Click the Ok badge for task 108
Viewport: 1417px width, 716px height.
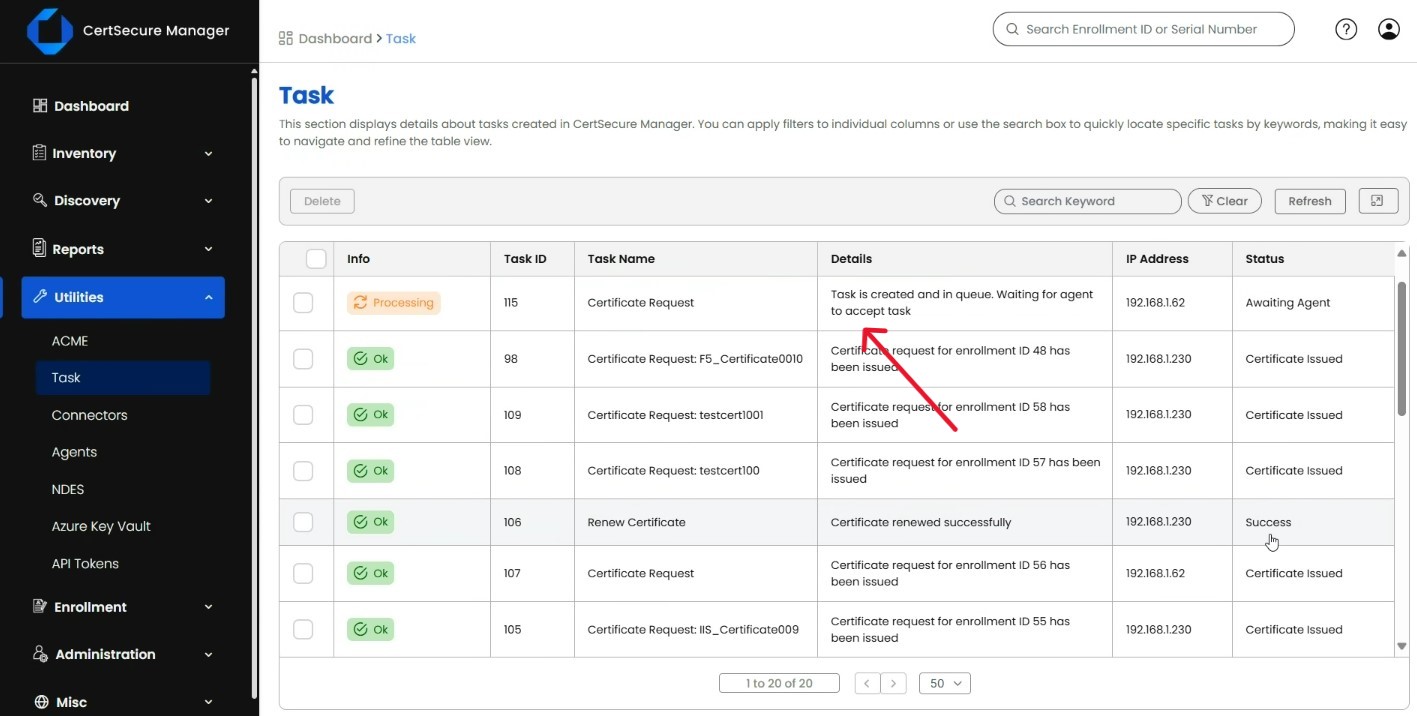[370, 470]
